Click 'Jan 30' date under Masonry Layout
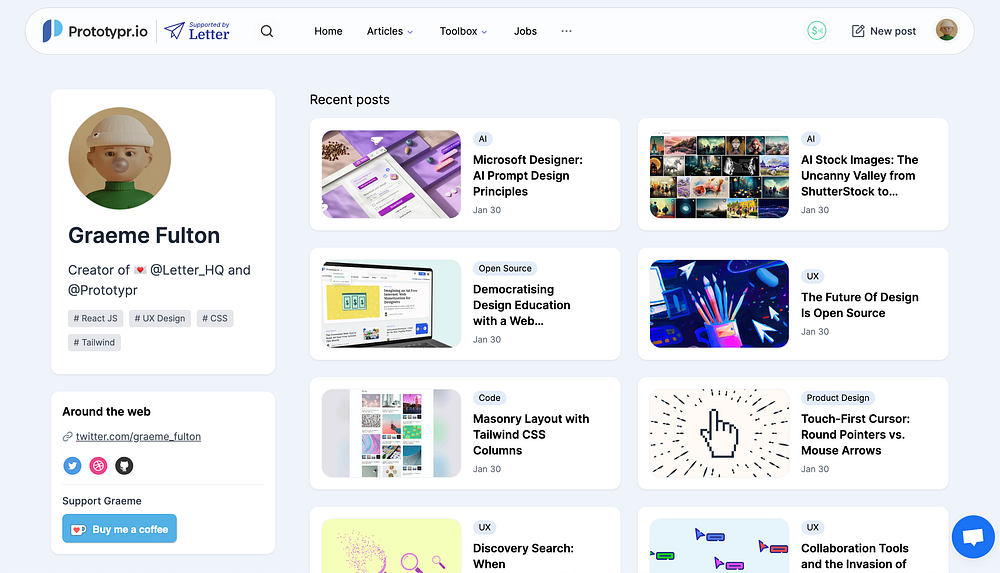 [487, 469]
